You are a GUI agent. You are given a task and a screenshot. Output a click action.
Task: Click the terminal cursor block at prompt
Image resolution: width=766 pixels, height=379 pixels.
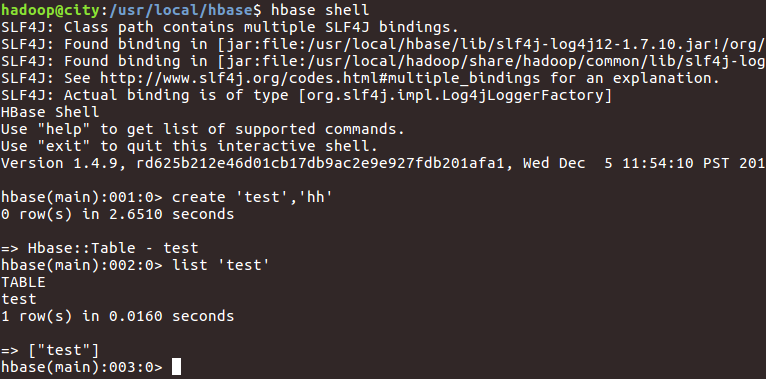(176, 367)
